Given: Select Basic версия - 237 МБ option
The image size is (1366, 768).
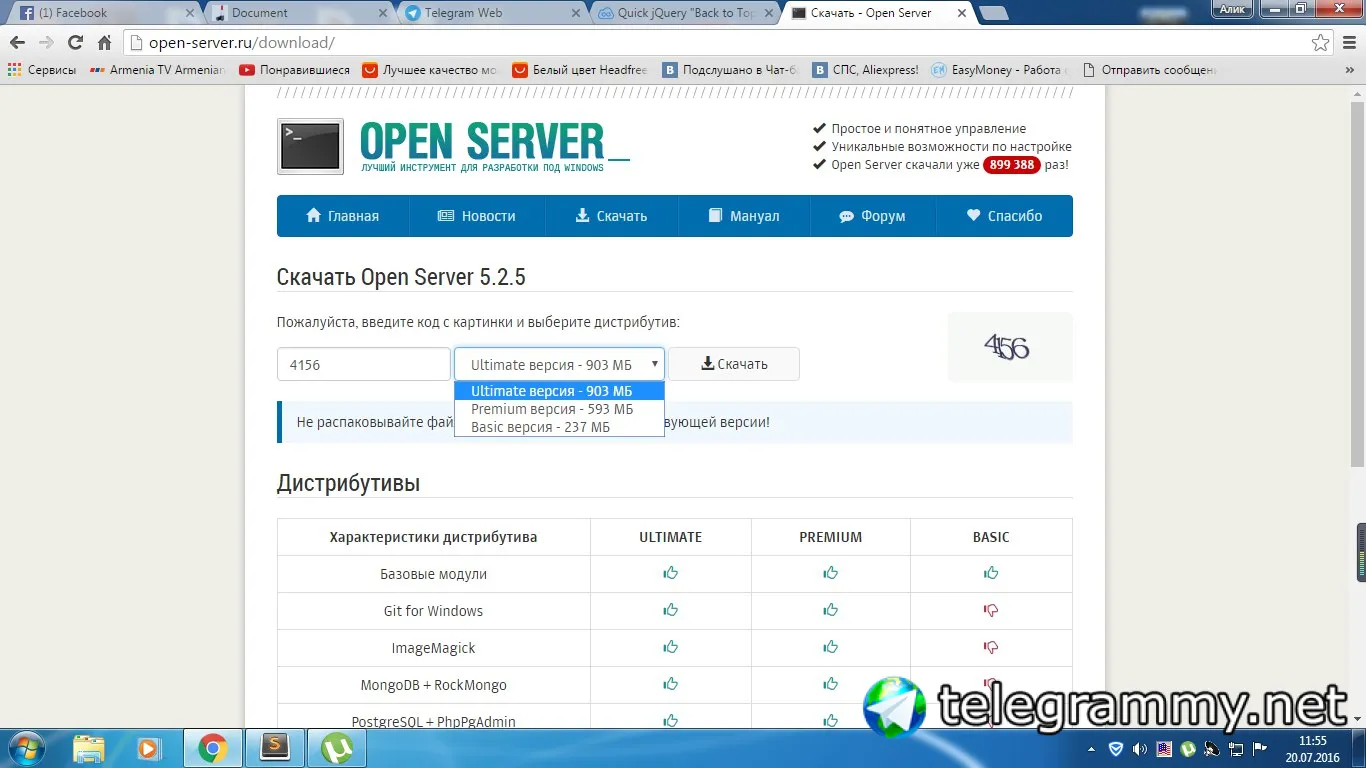Looking at the screenshot, I should [x=559, y=427].
